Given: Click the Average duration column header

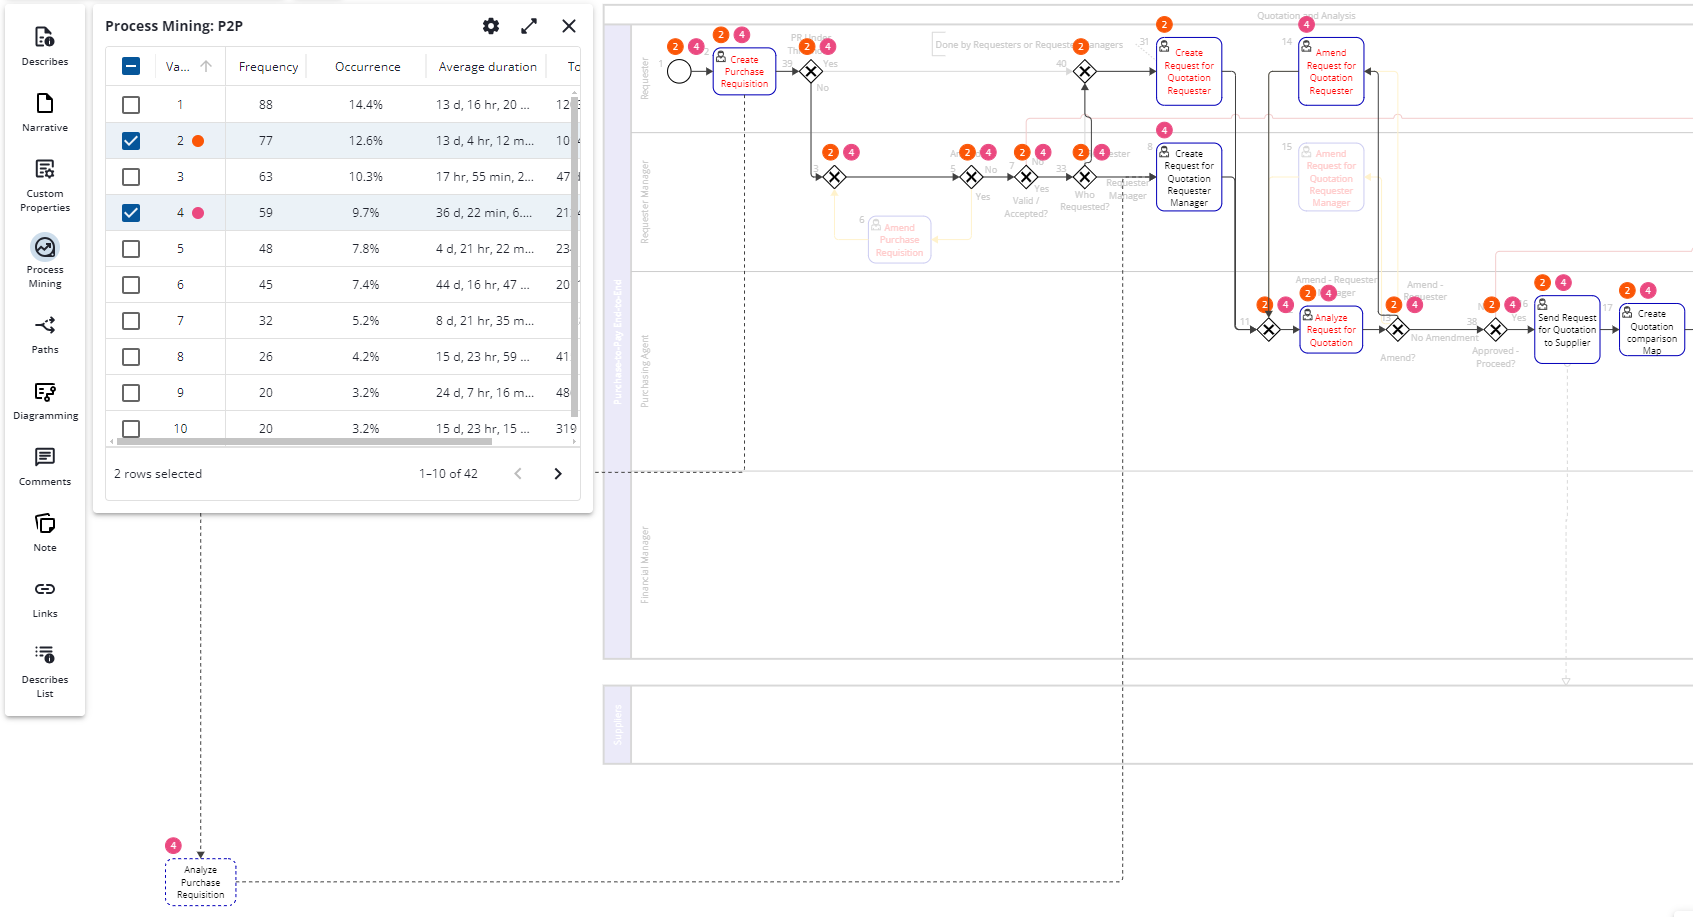Looking at the screenshot, I should tap(487, 67).
